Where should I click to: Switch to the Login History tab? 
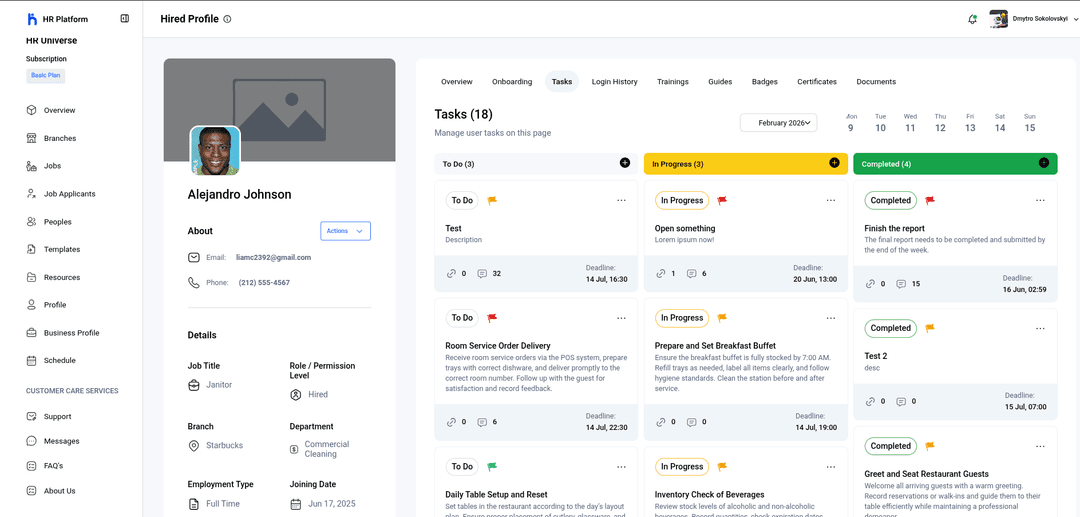click(x=614, y=82)
